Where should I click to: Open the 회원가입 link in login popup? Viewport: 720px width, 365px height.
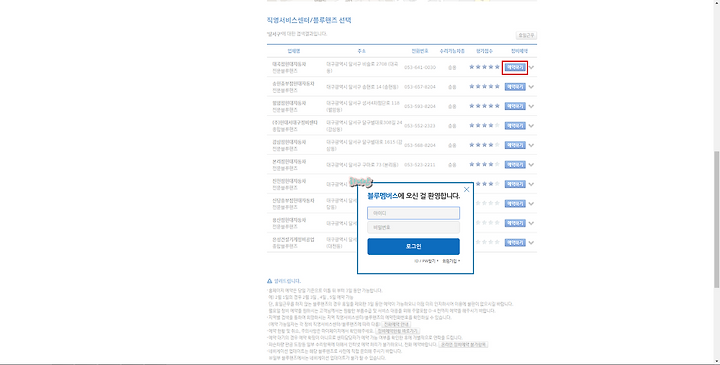(451, 261)
